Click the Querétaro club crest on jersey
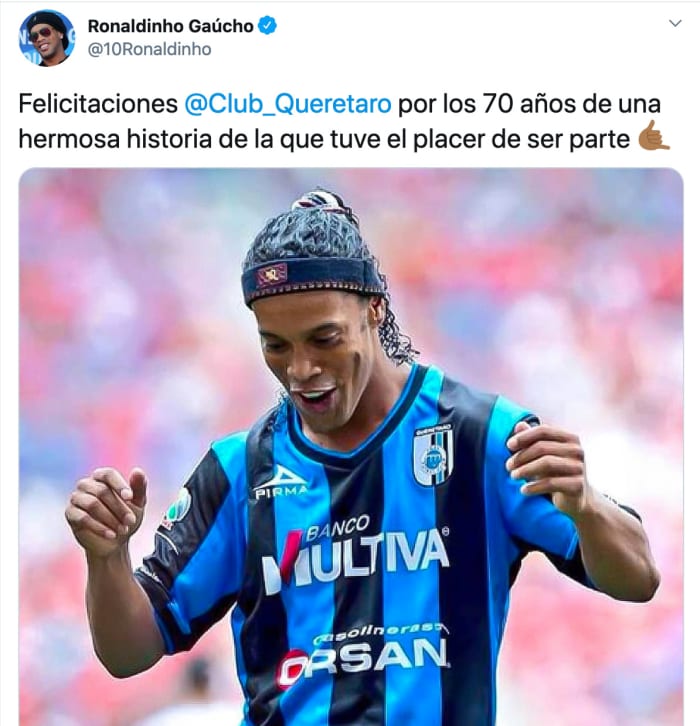This screenshot has height=726, width=700. coord(432,456)
